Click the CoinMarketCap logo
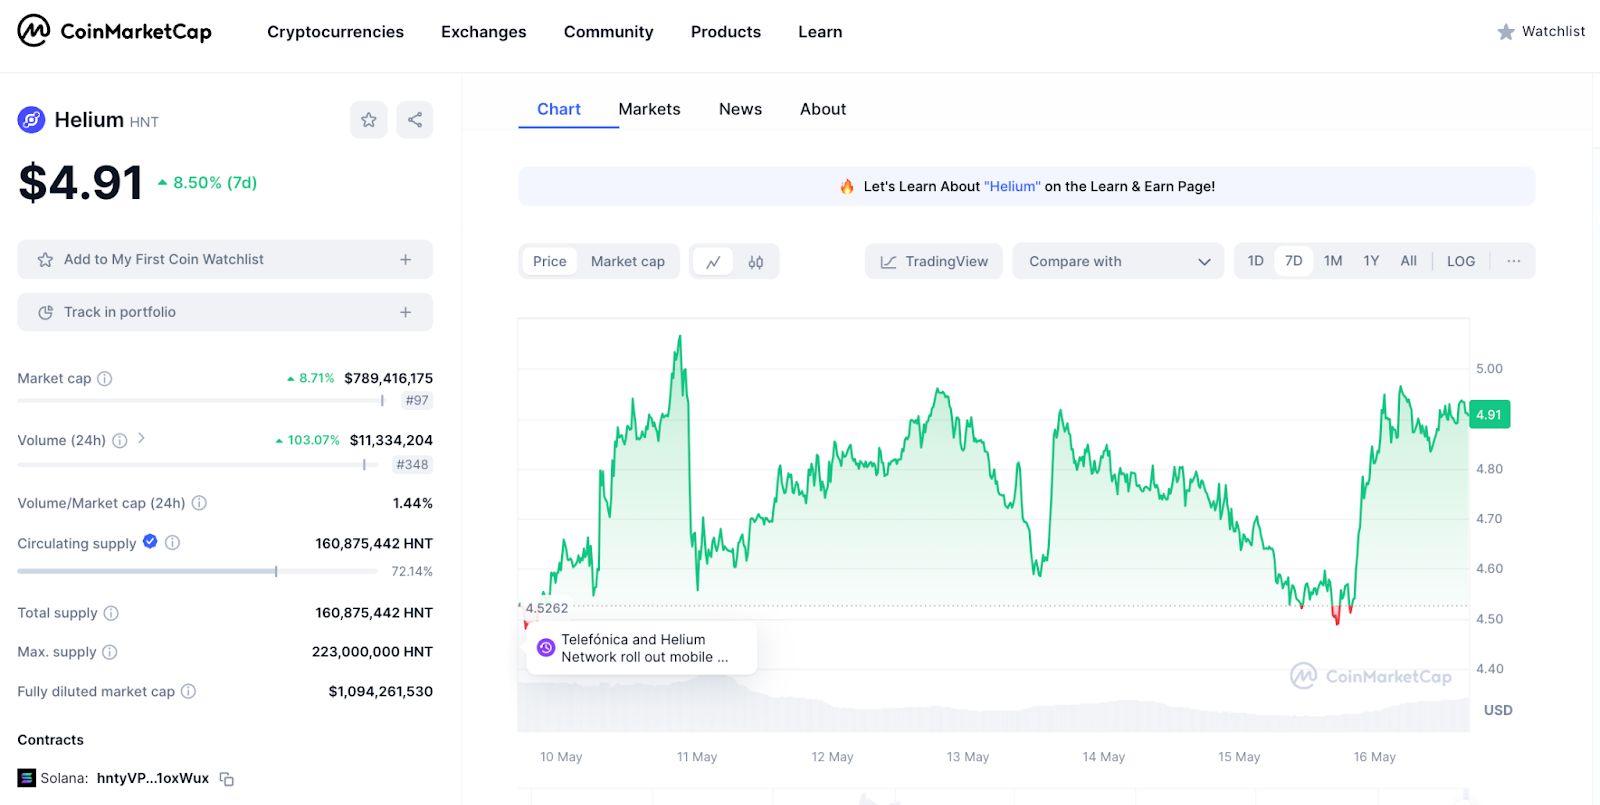This screenshot has height=805, width=1600. 115,31
